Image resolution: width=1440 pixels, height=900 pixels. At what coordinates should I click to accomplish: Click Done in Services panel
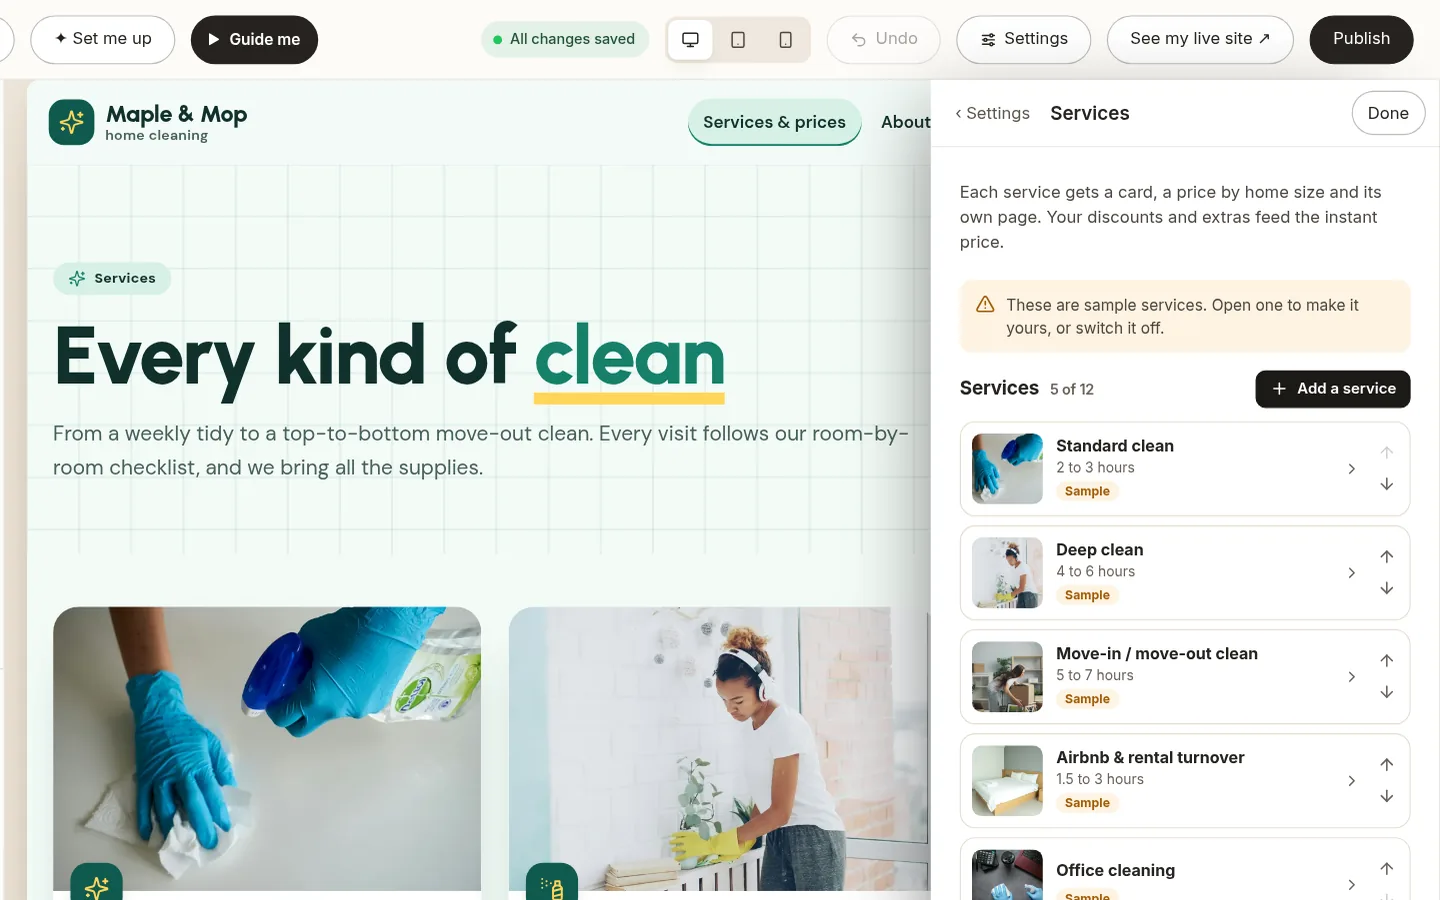1388,113
